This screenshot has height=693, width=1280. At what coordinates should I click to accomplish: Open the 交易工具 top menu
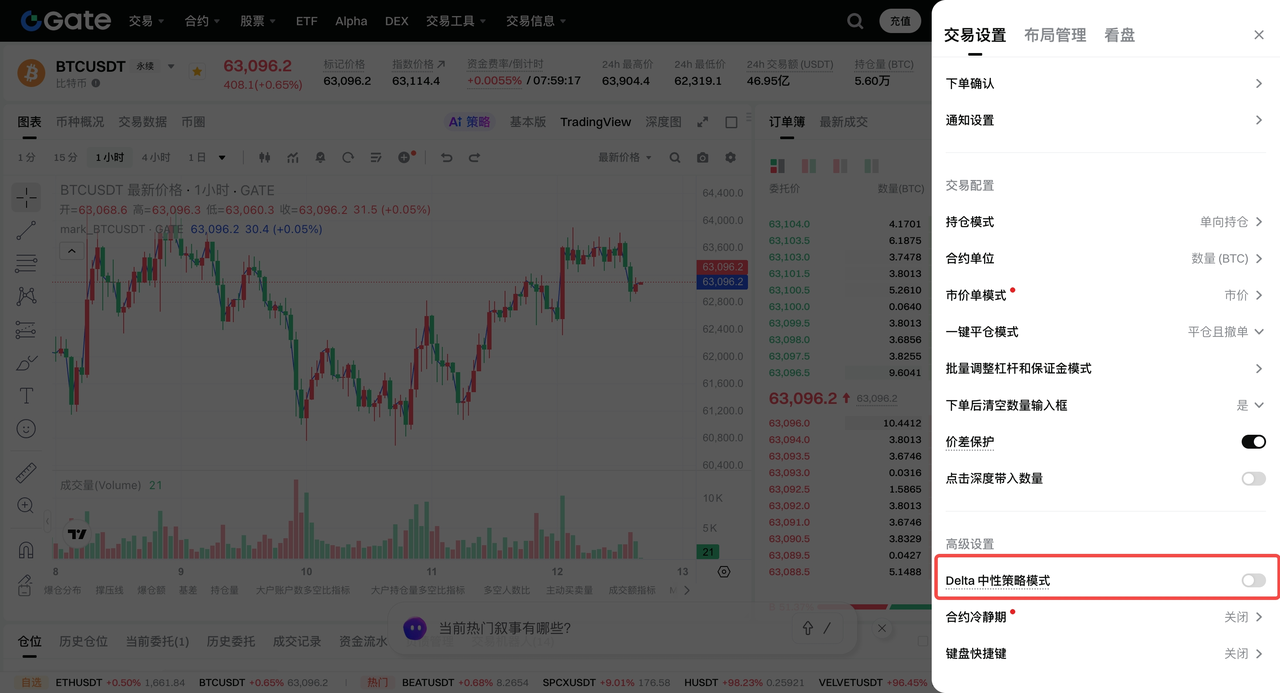456,21
